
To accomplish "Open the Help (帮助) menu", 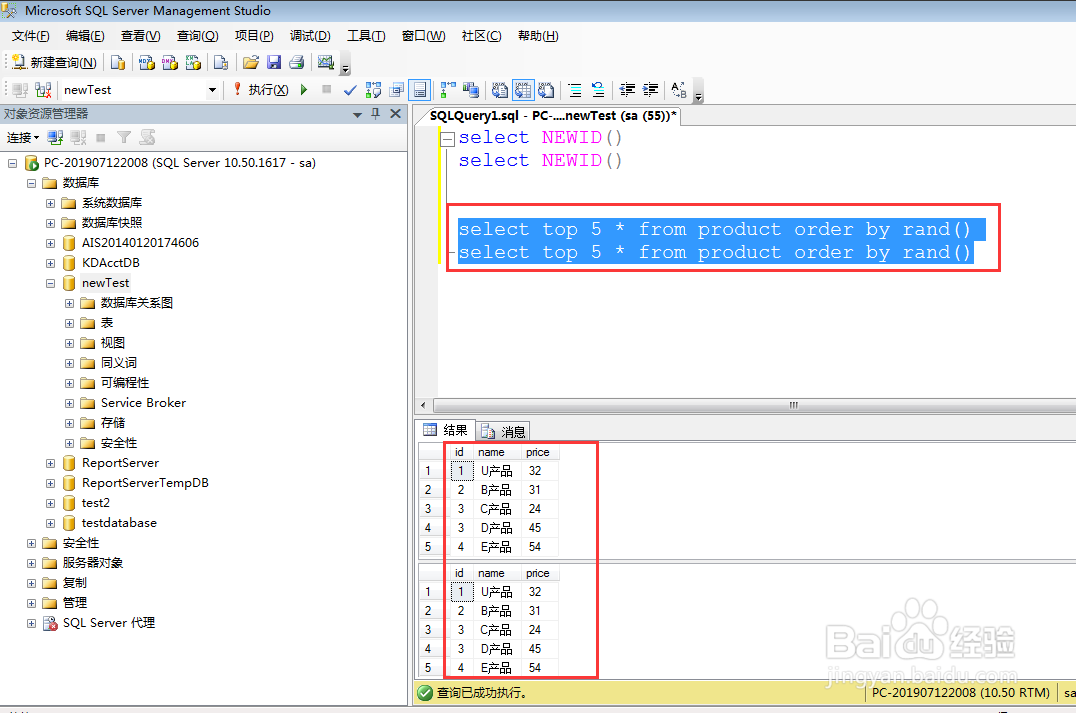I will 538,36.
